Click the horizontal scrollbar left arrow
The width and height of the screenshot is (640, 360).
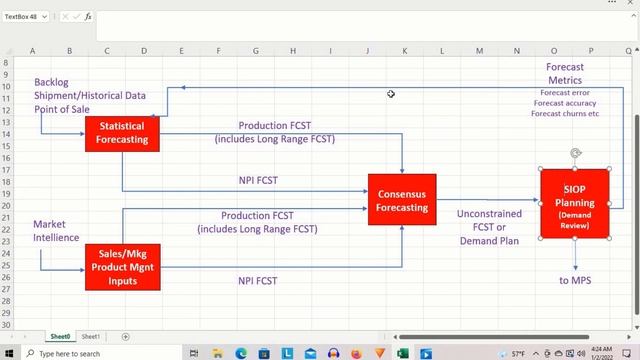pyautogui.click(x=395, y=337)
